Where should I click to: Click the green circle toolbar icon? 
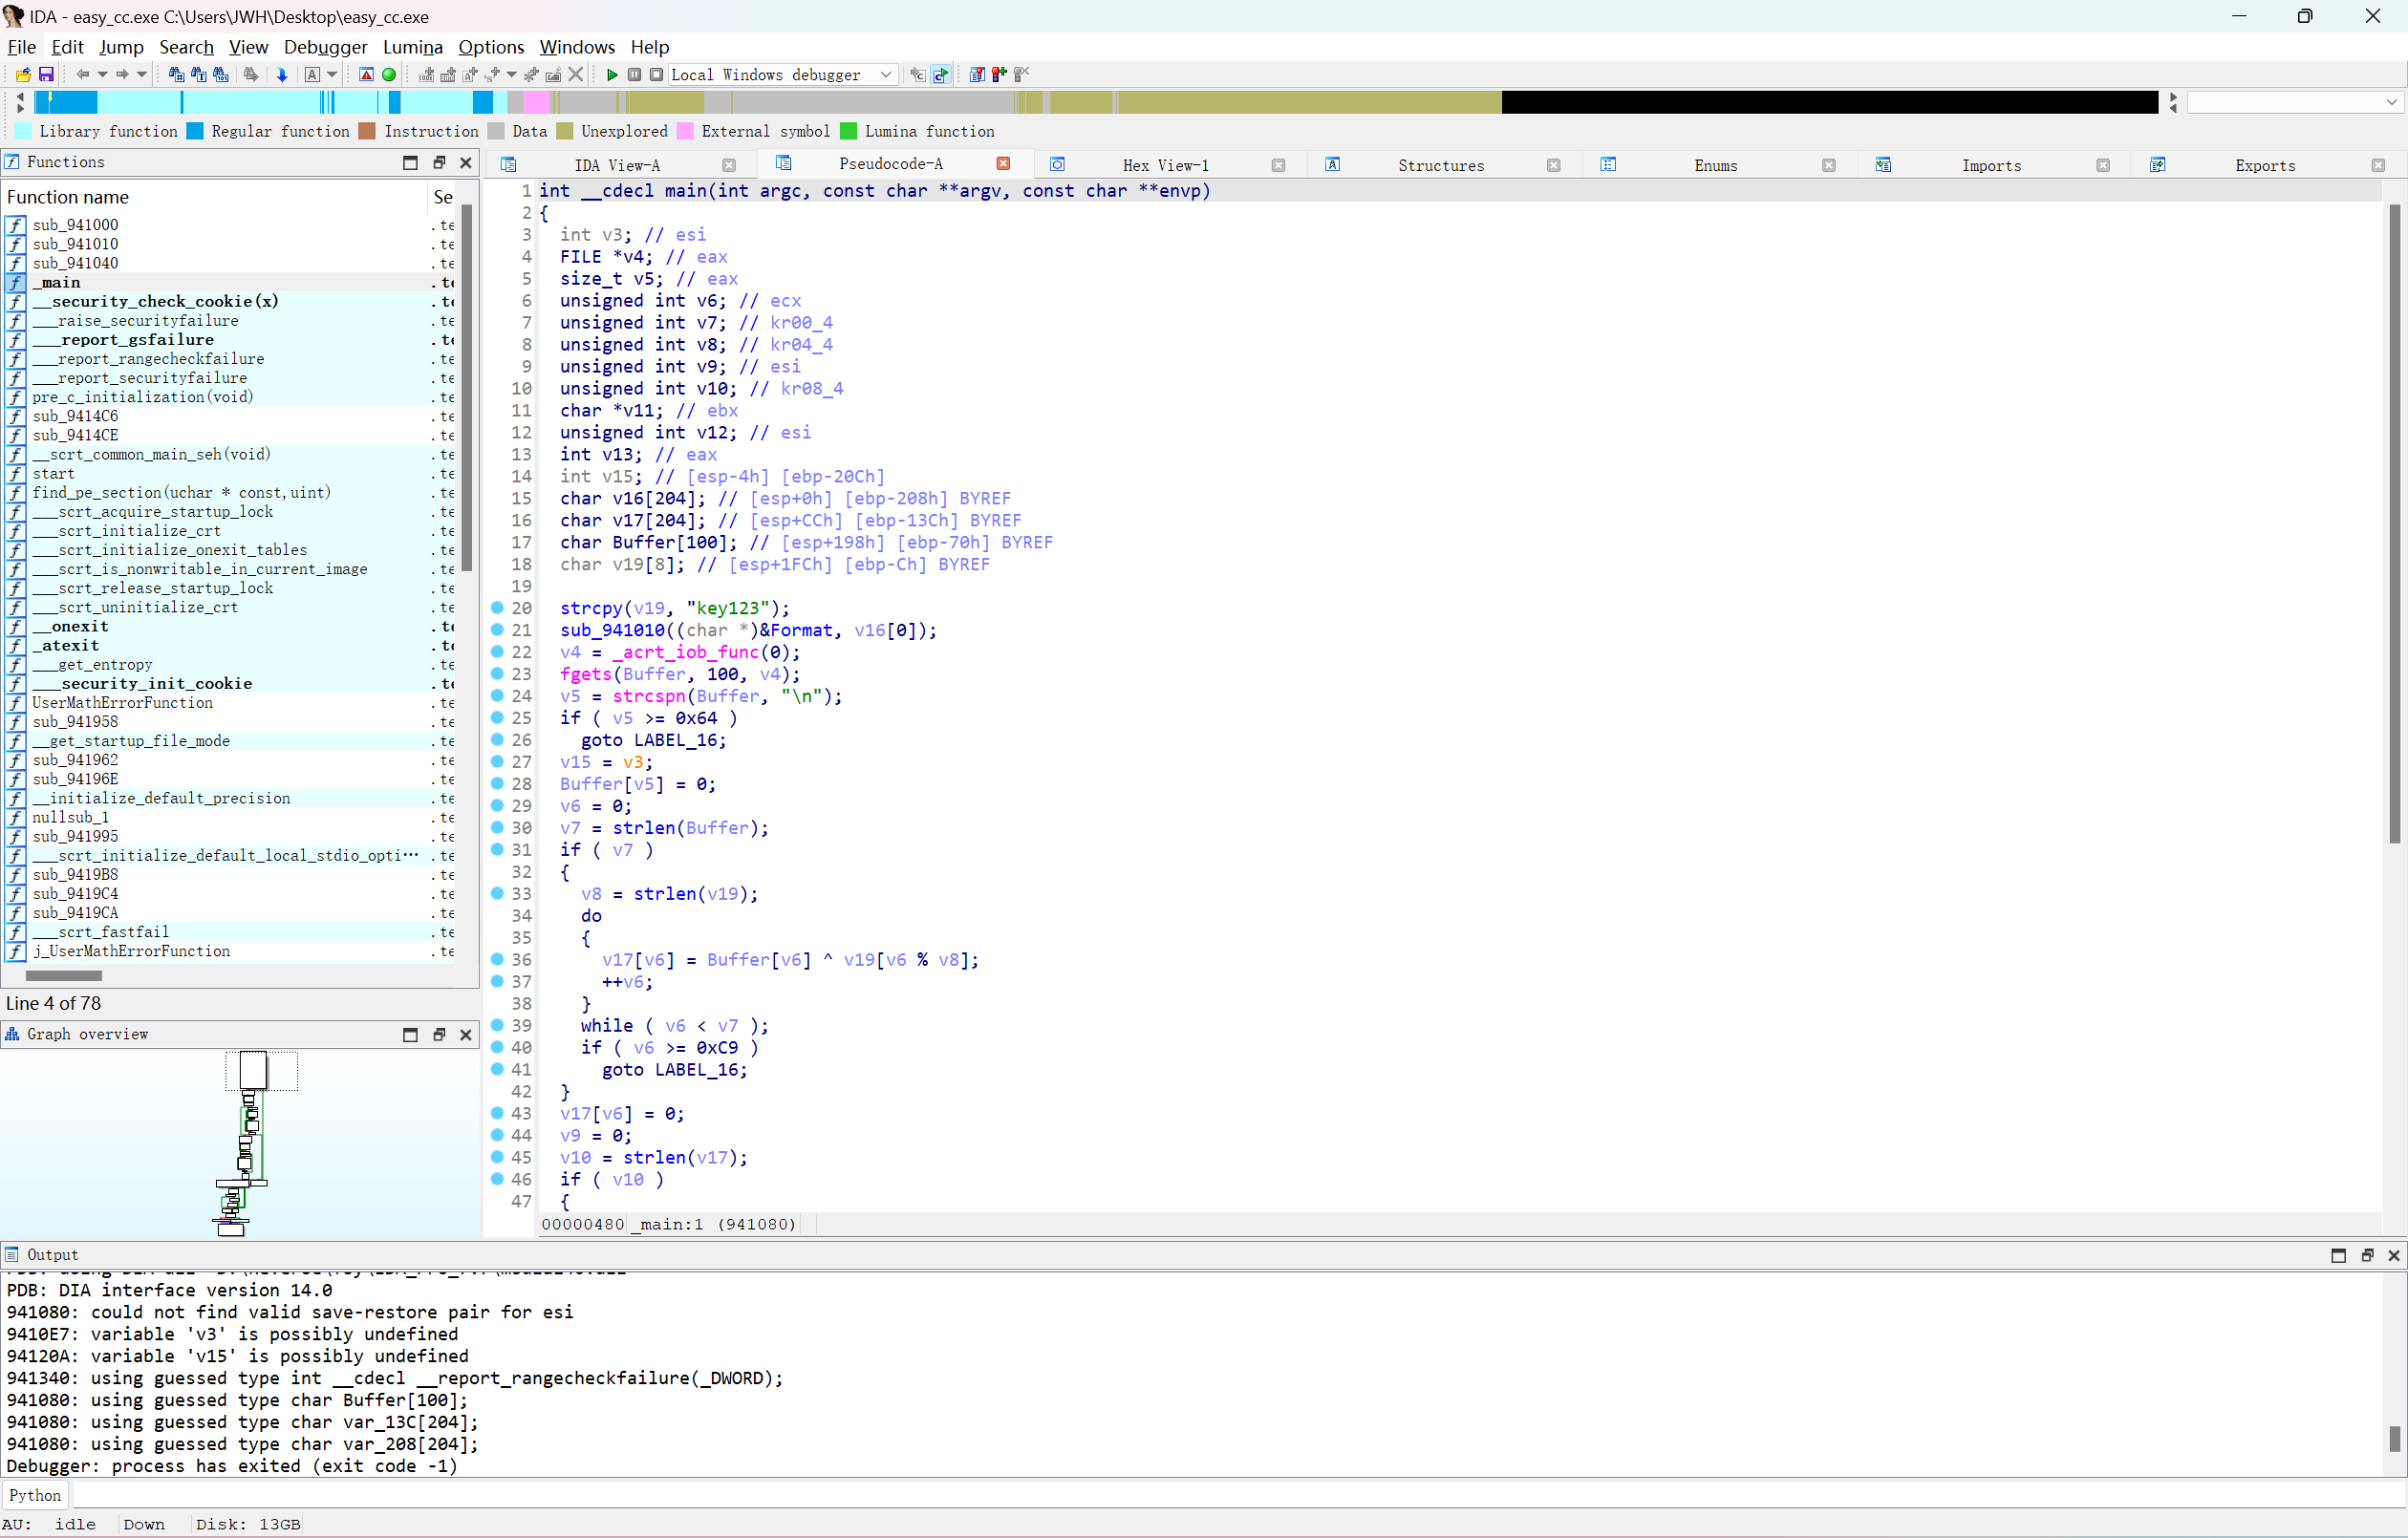389,74
